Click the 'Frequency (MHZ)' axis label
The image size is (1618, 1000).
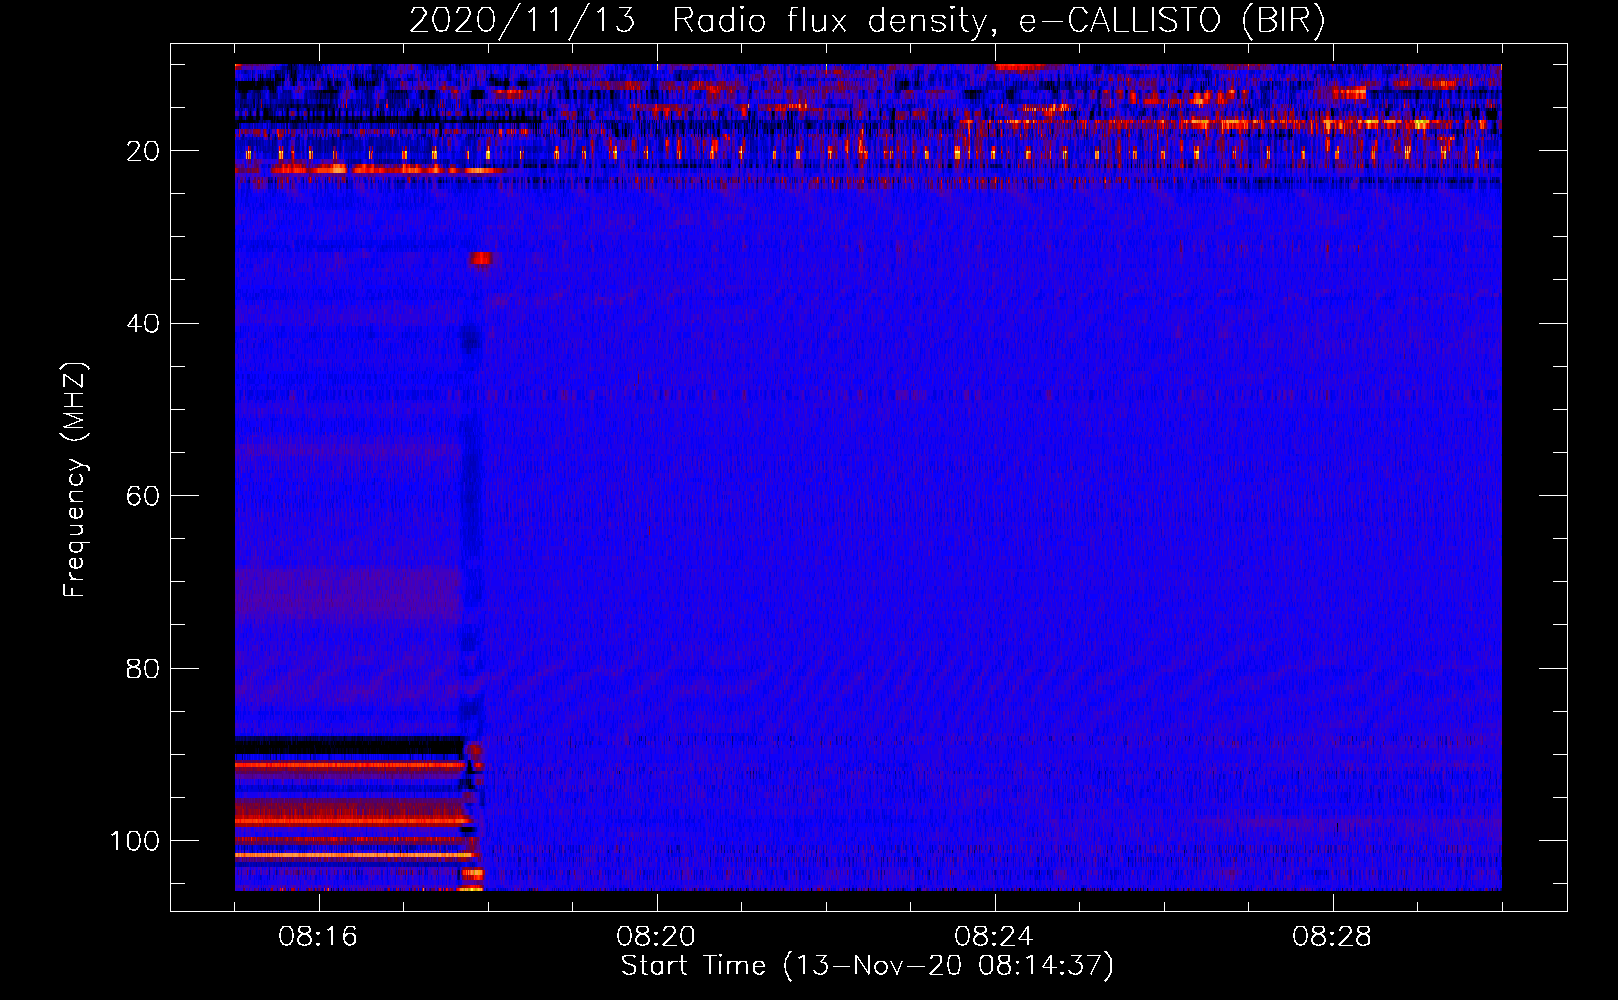pos(75,479)
